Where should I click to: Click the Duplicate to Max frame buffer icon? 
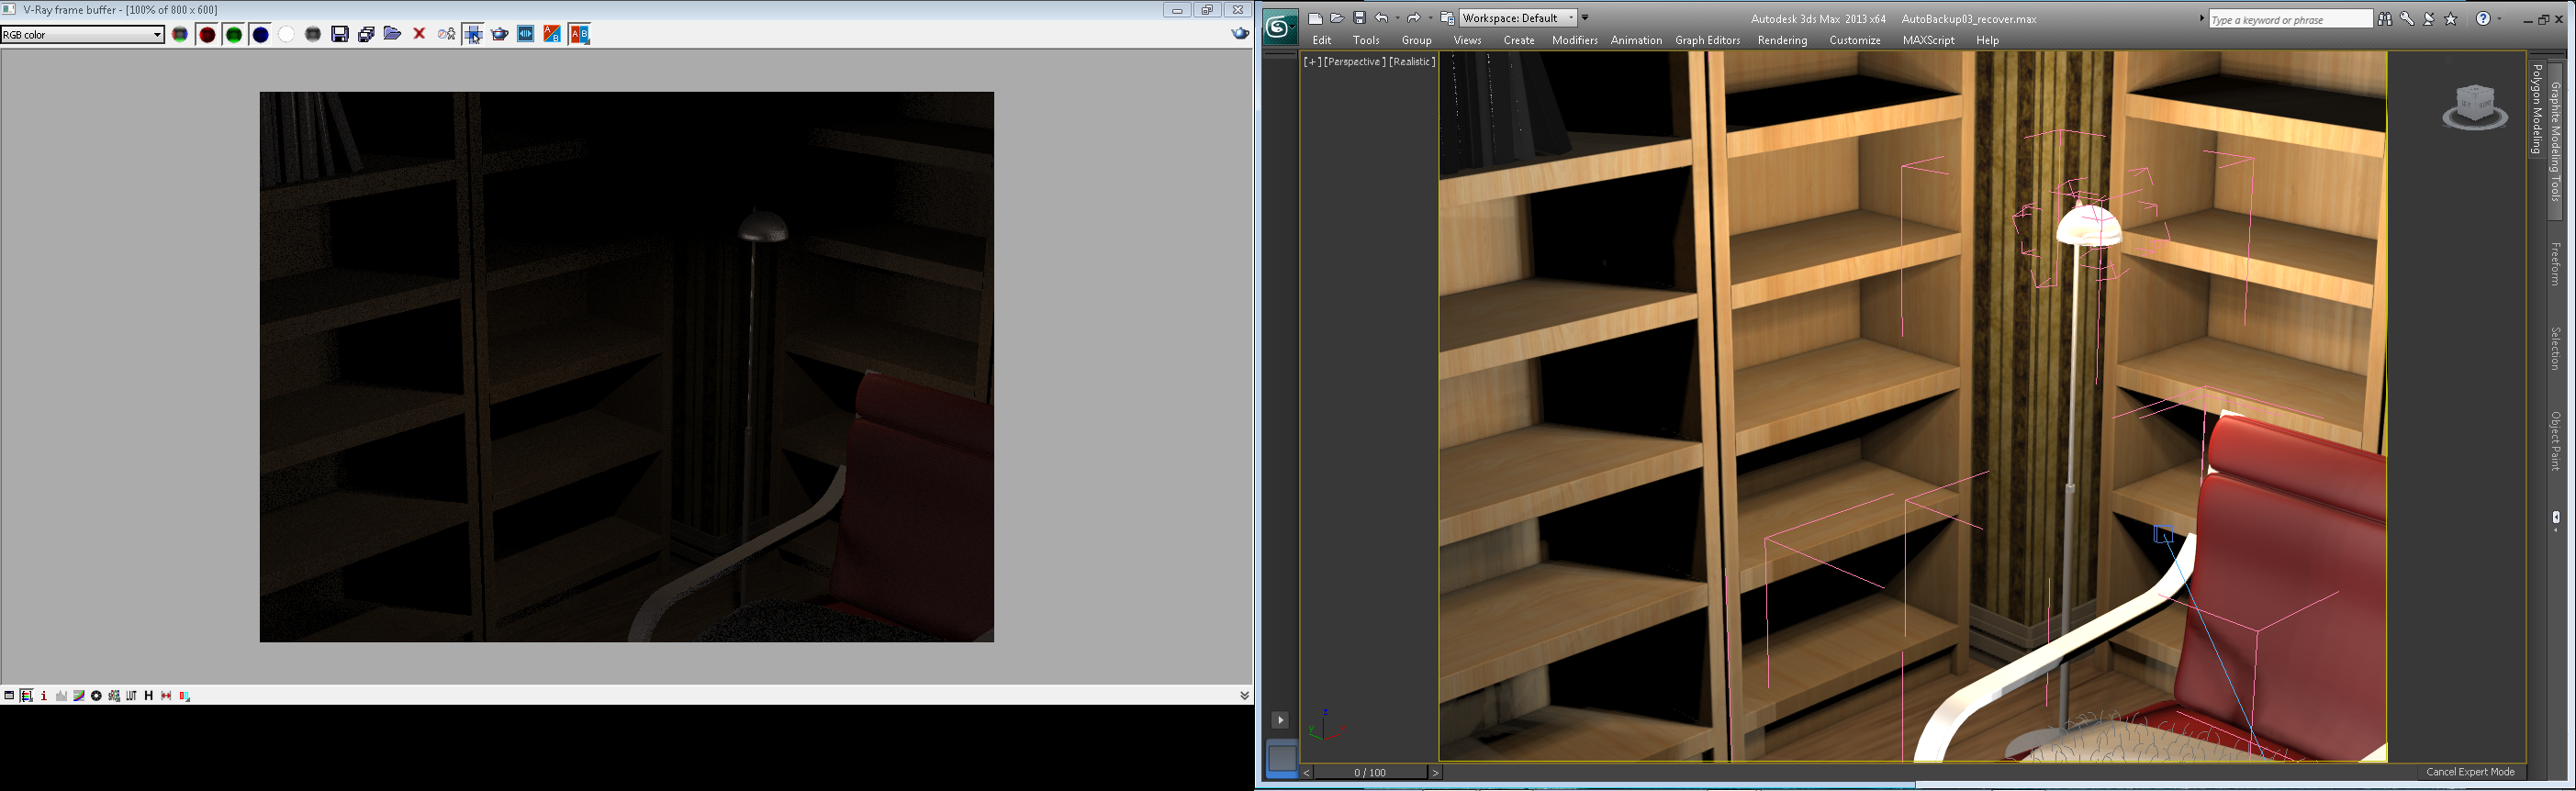pyautogui.click(x=366, y=35)
